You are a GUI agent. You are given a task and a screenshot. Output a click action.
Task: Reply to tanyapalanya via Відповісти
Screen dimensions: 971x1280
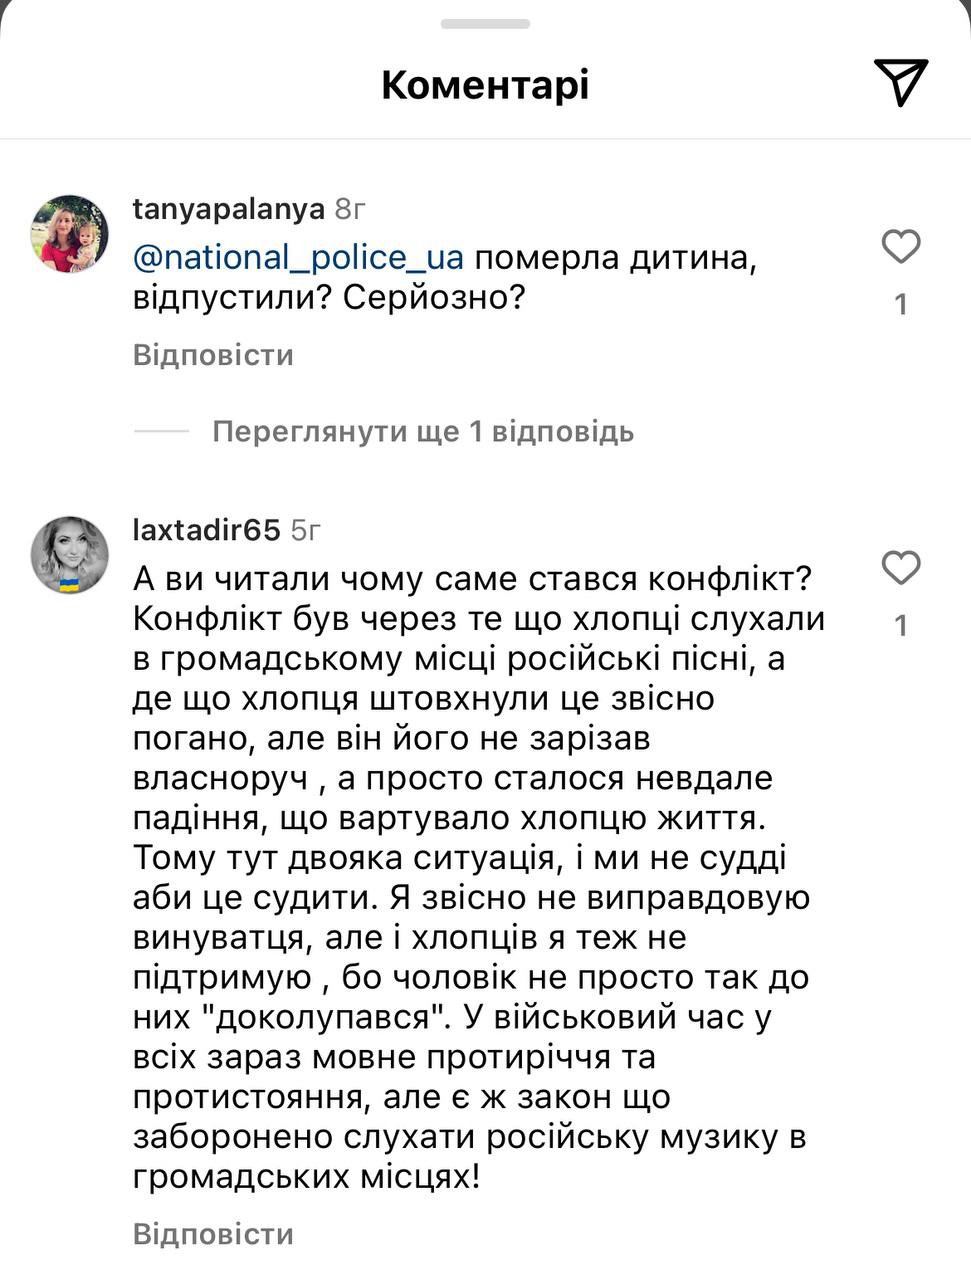coord(213,355)
